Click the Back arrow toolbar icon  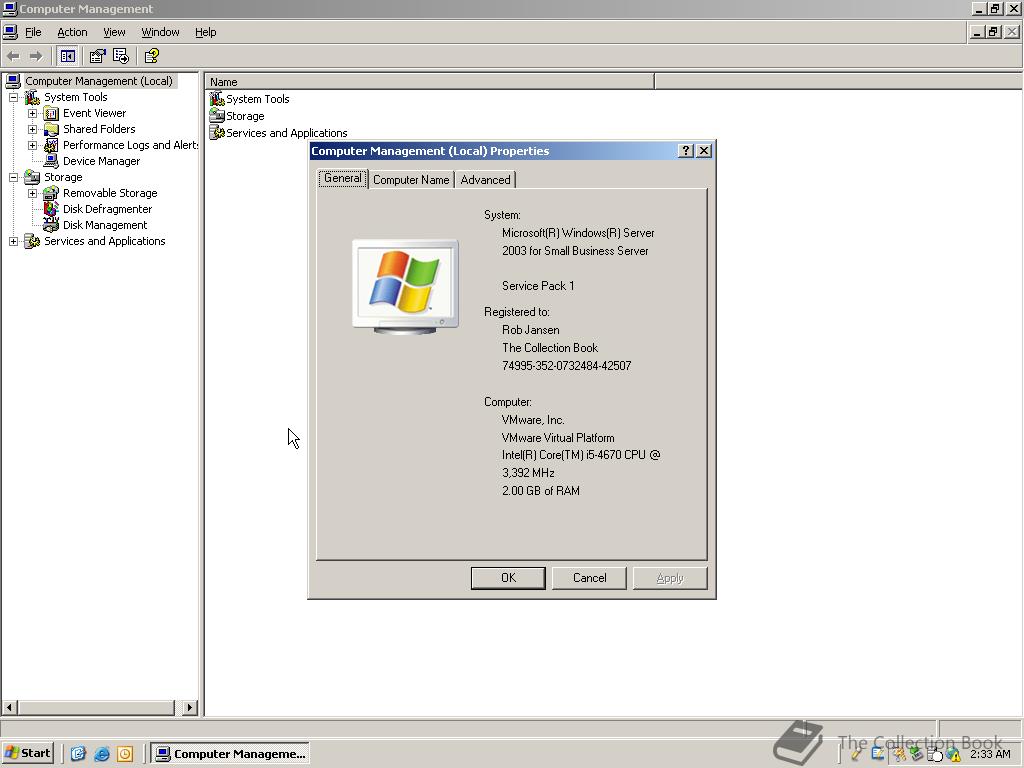13,56
